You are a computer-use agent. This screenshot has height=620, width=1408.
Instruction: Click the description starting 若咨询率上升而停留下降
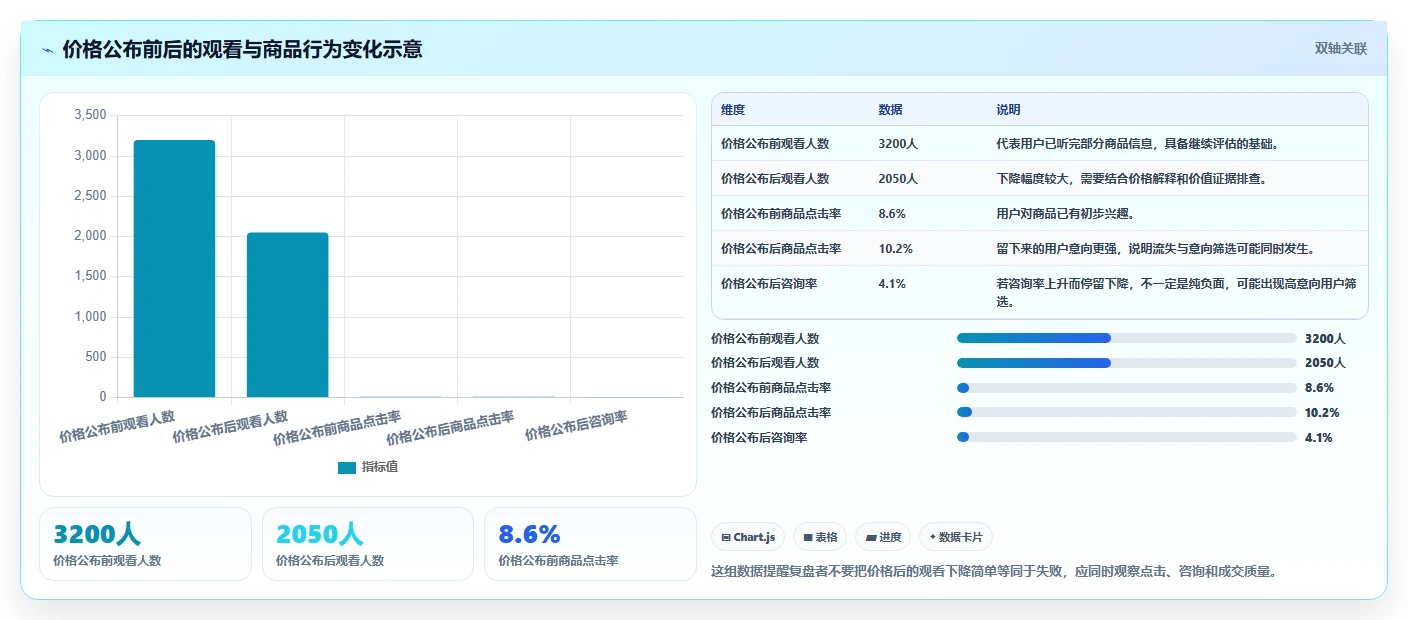point(1176,292)
